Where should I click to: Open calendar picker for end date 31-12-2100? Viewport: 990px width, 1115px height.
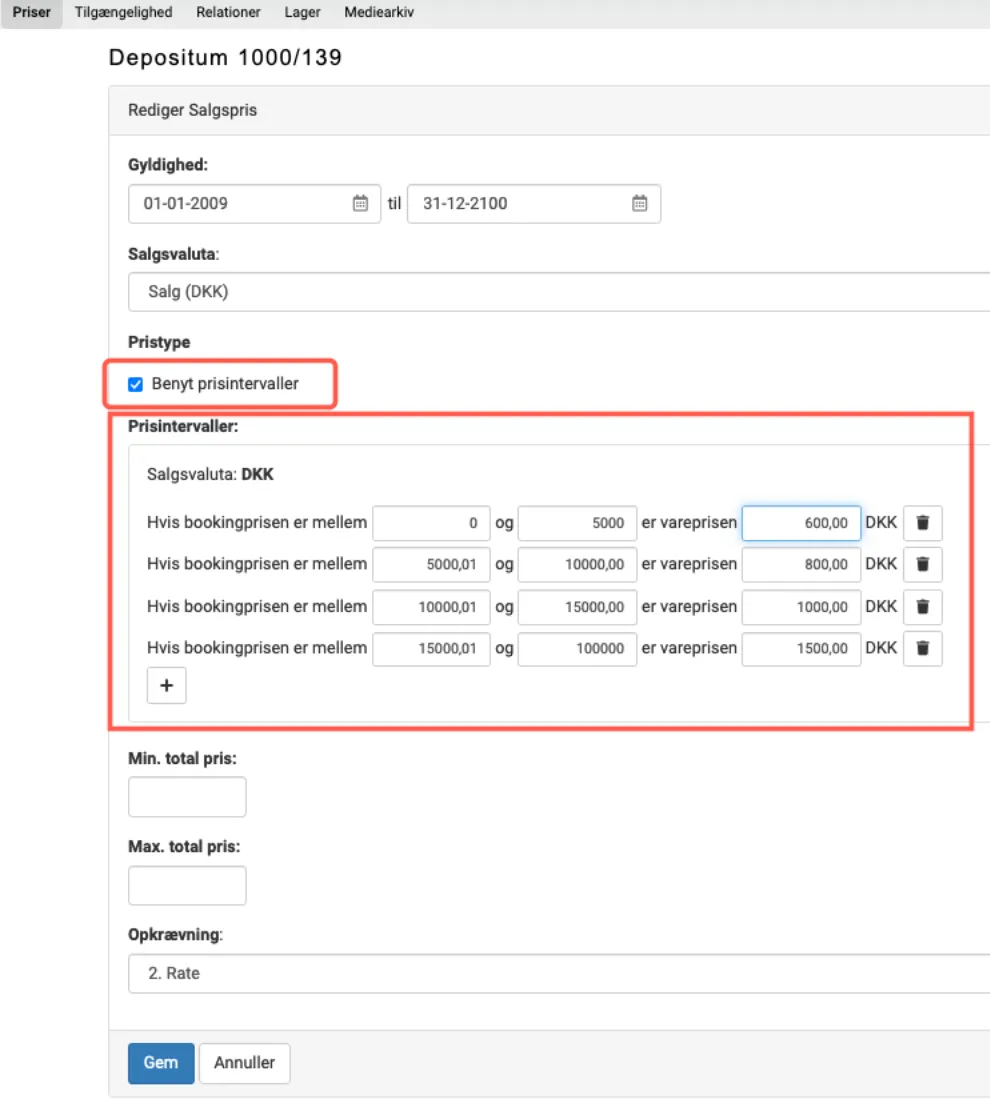(x=639, y=204)
